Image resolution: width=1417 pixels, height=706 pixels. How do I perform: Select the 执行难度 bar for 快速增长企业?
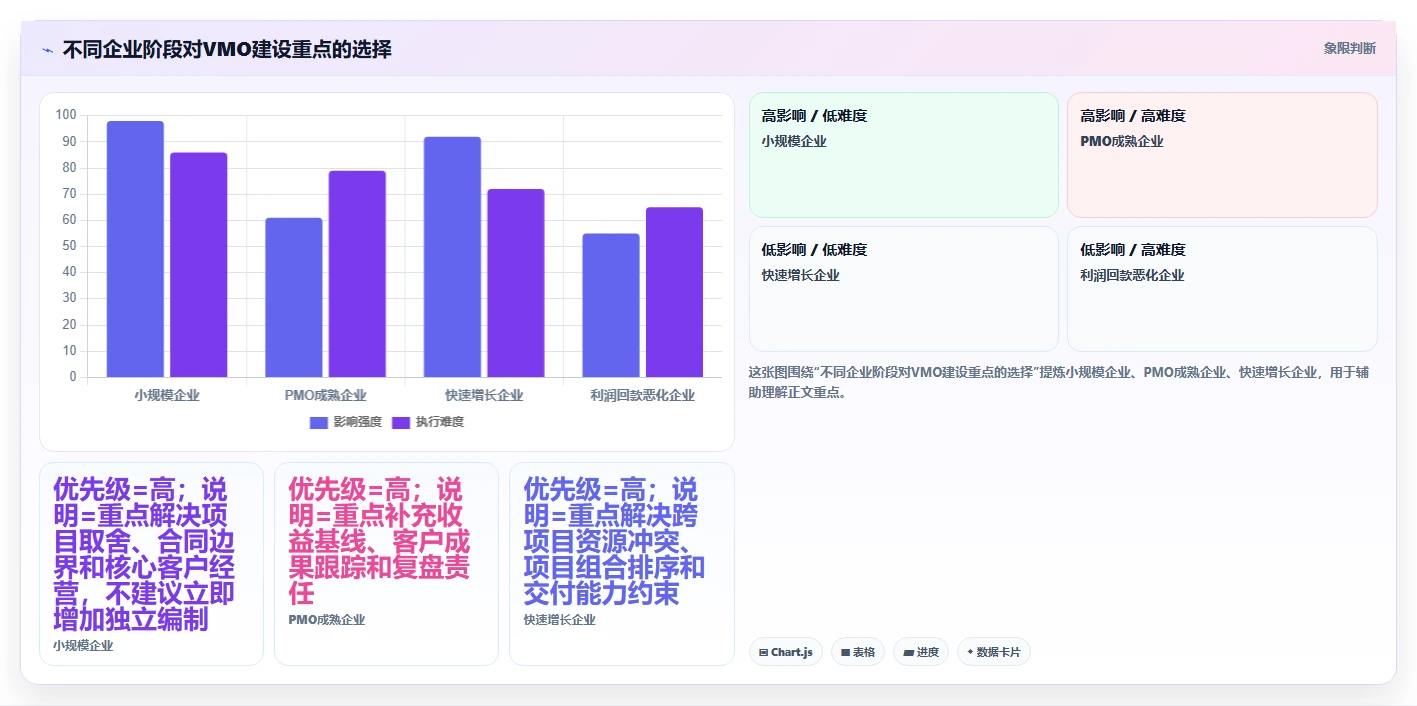[x=516, y=283]
